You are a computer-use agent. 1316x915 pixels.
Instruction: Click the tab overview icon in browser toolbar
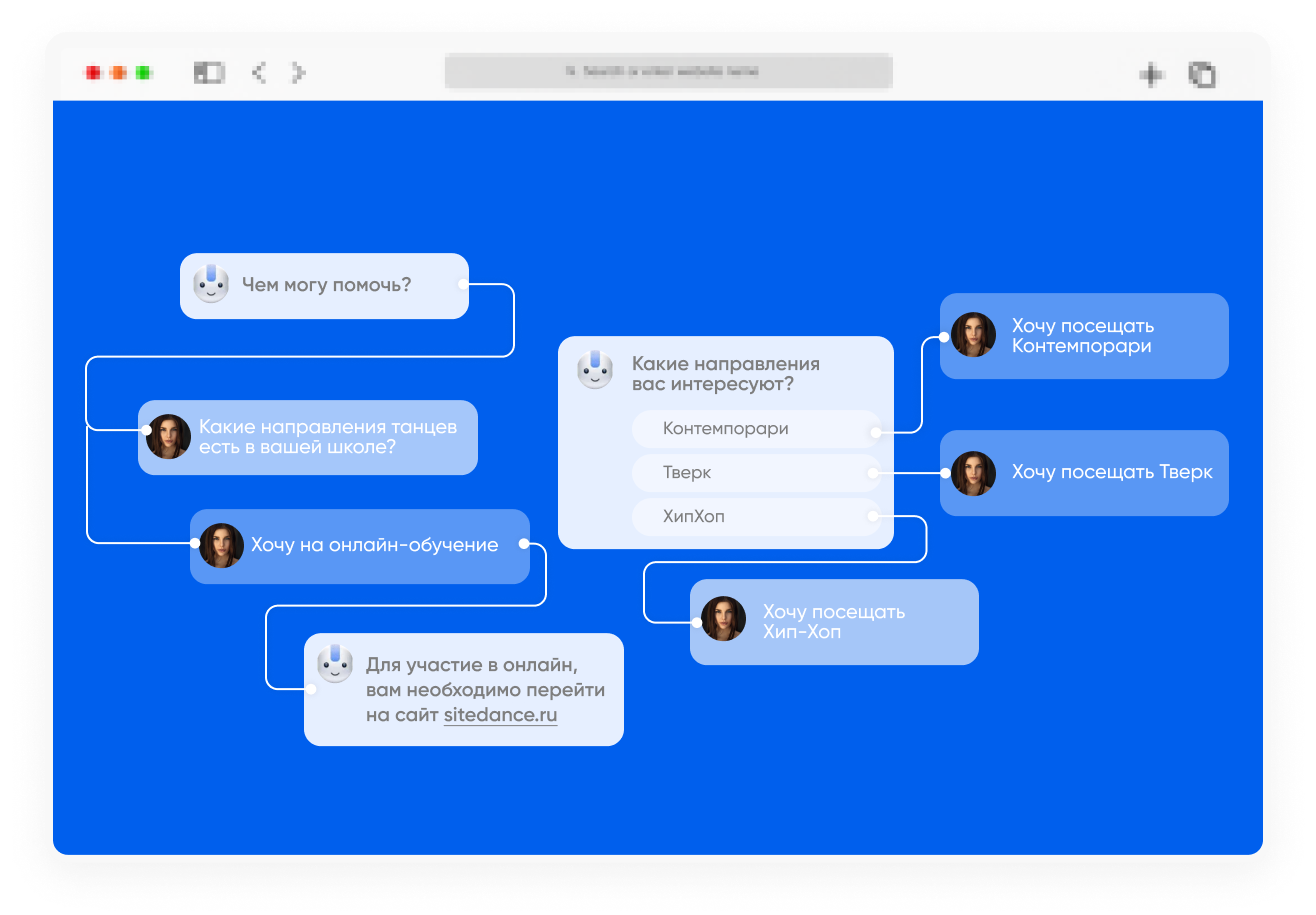coord(1202,74)
